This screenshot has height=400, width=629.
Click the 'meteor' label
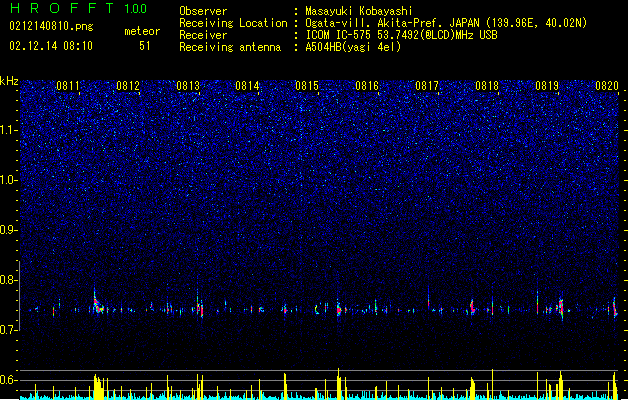tap(142, 31)
